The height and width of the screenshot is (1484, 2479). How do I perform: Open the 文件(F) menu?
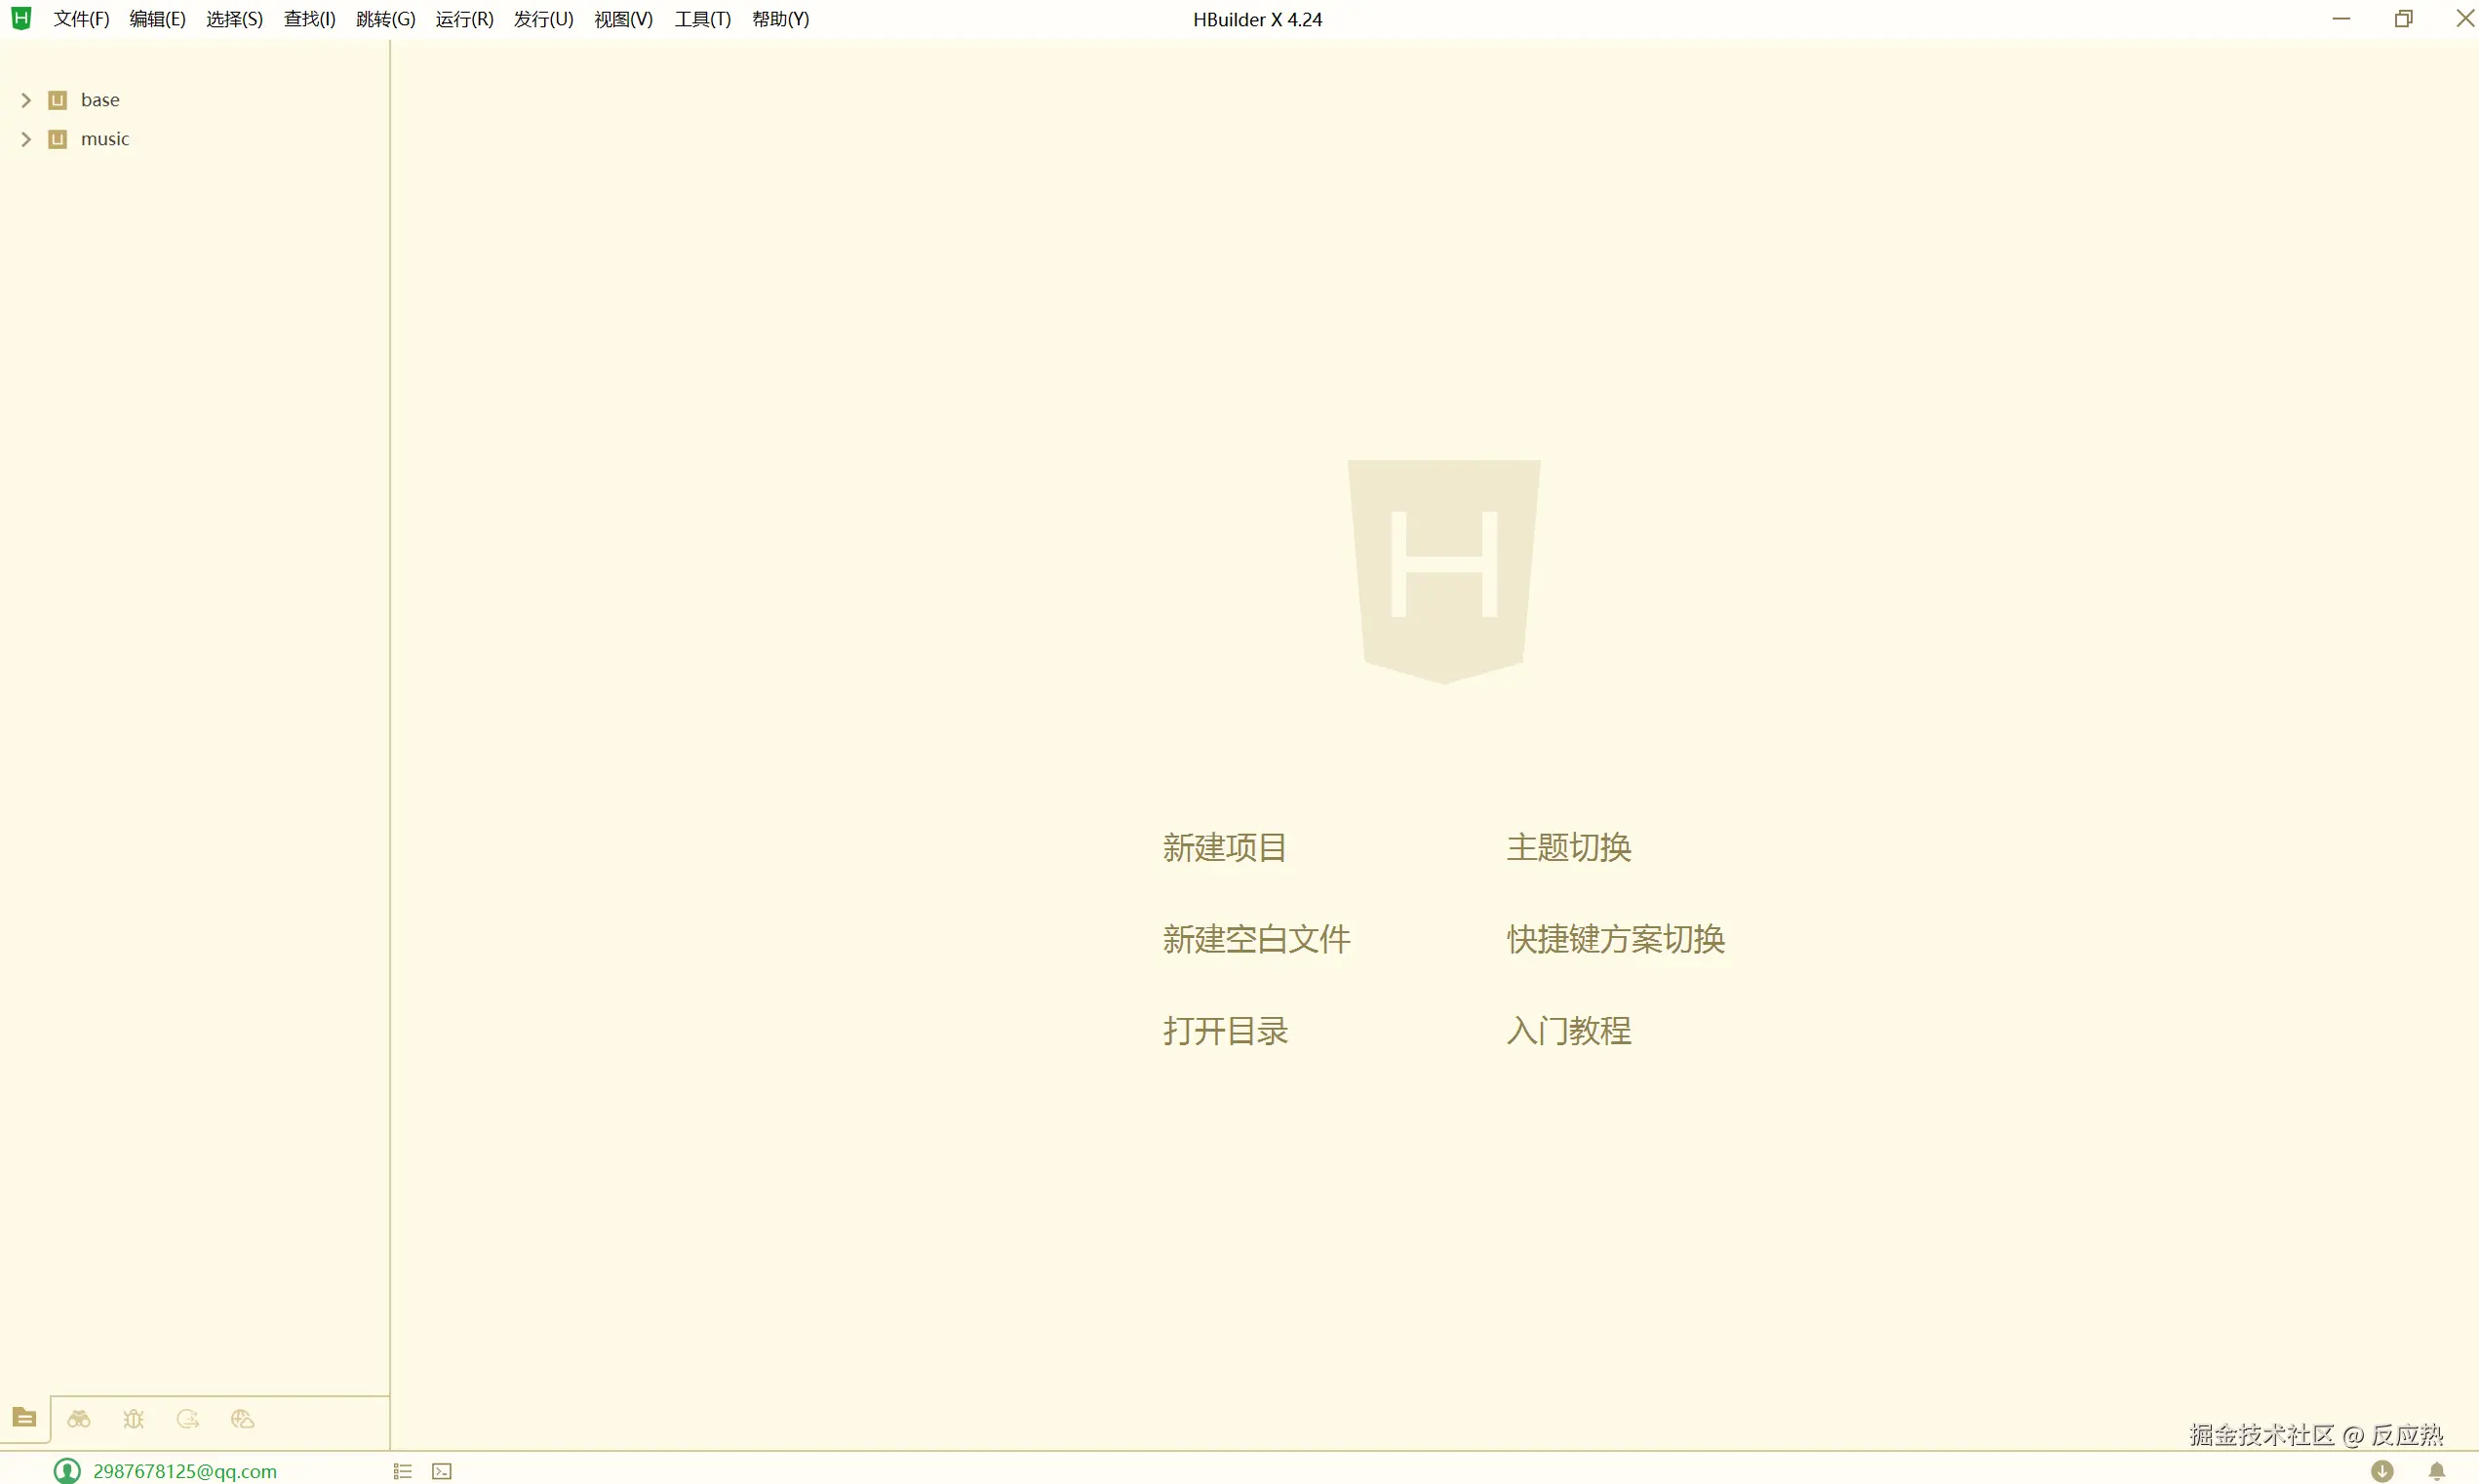[81, 19]
